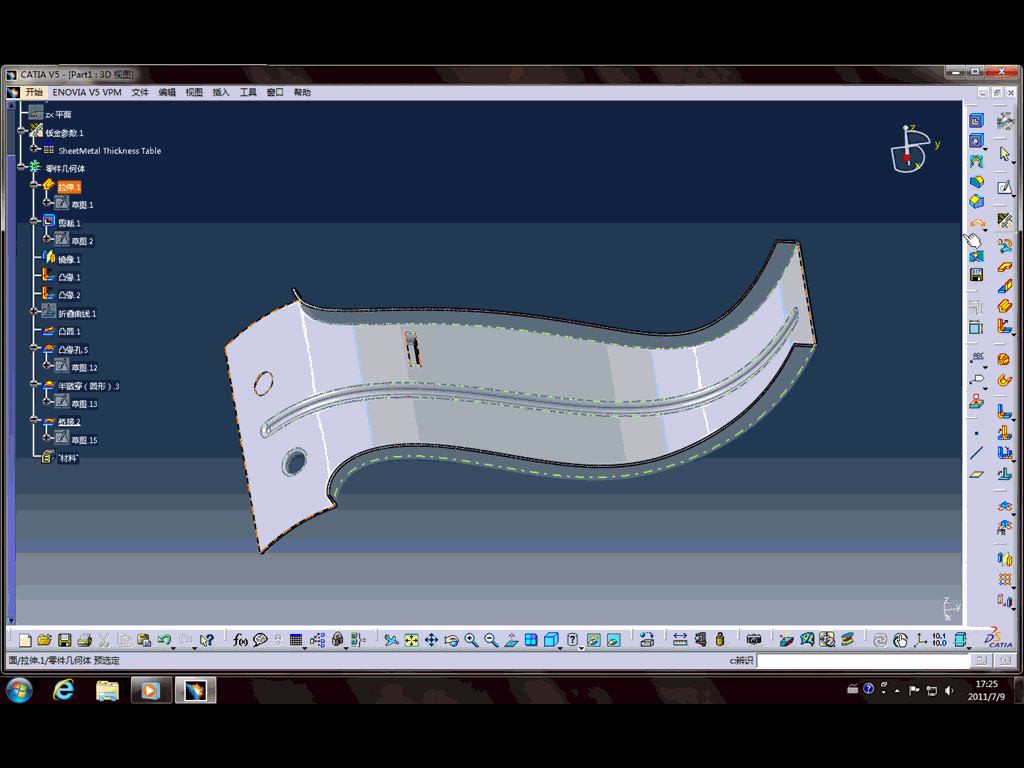Open the 工具 menu
Viewport: 1024px width, 768px height.
248,93
